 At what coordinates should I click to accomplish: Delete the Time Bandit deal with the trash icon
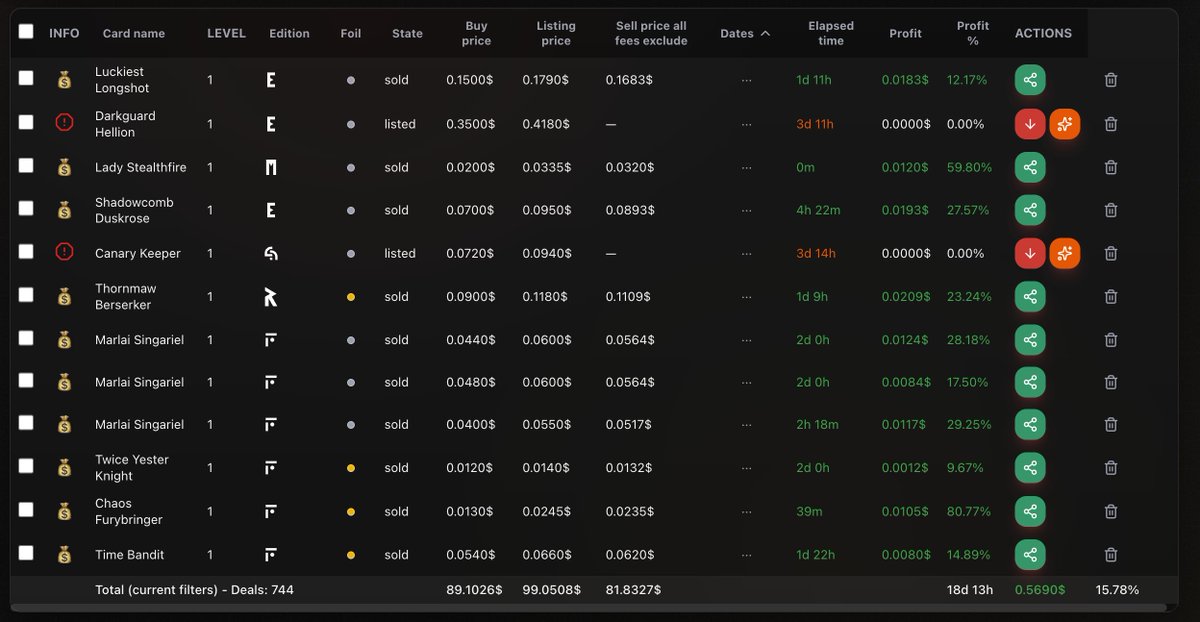click(1110, 554)
